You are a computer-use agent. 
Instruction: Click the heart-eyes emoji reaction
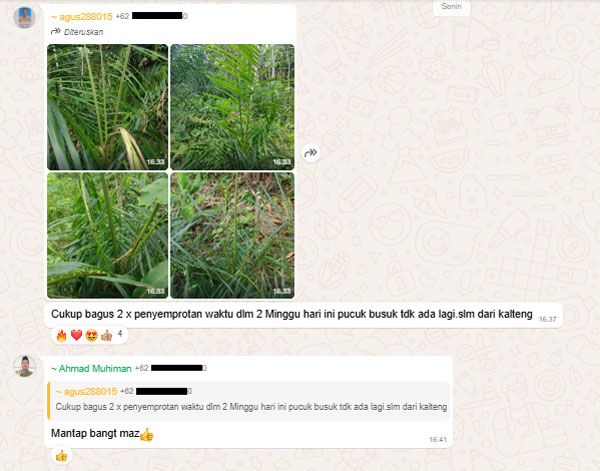91,336
